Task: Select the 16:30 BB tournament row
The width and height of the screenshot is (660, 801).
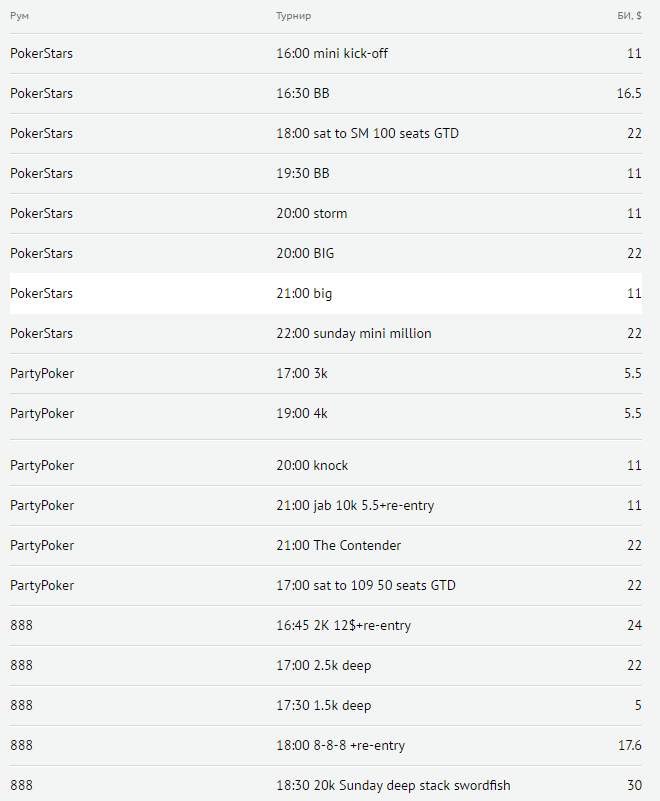Action: [x=302, y=93]
